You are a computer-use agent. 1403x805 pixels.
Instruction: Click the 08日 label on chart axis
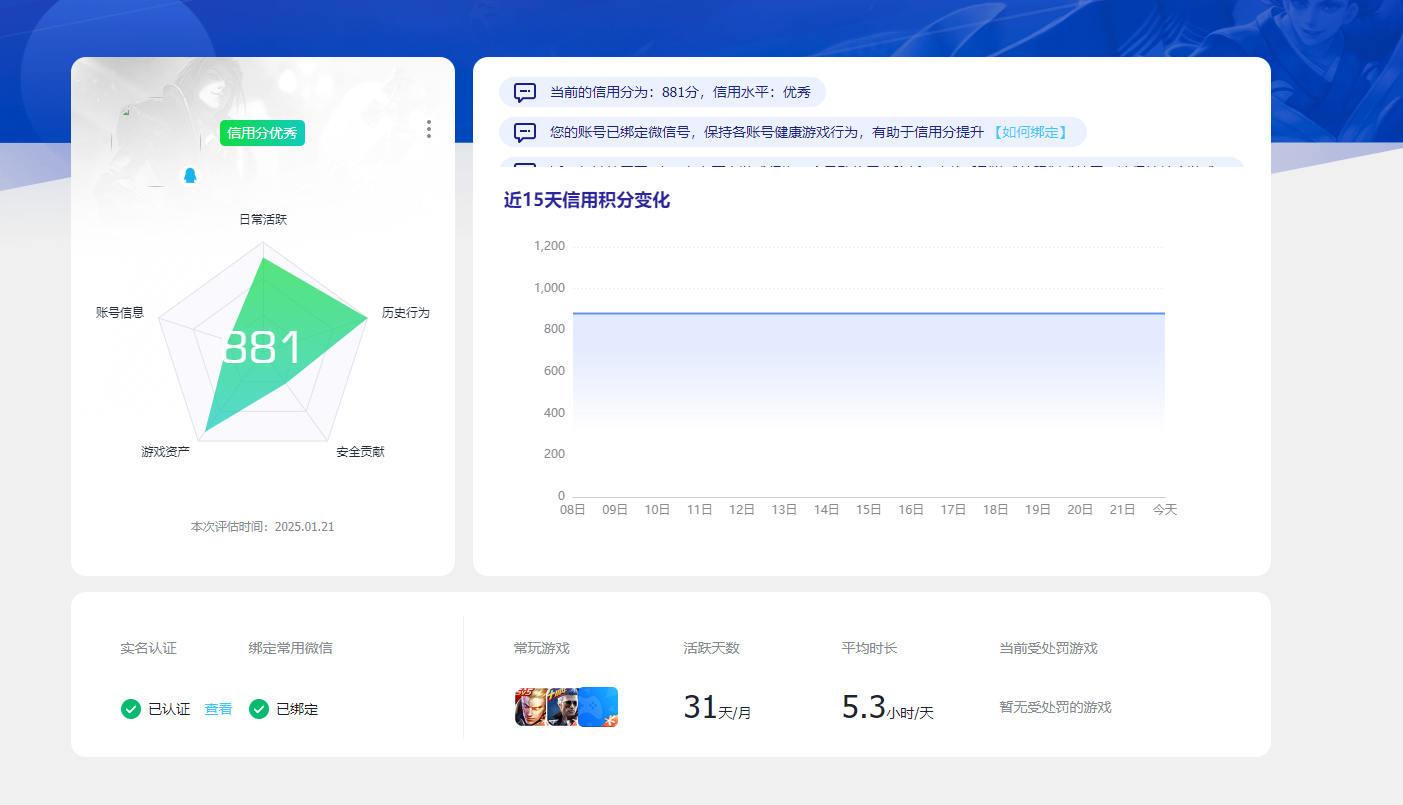coord(572,510)
